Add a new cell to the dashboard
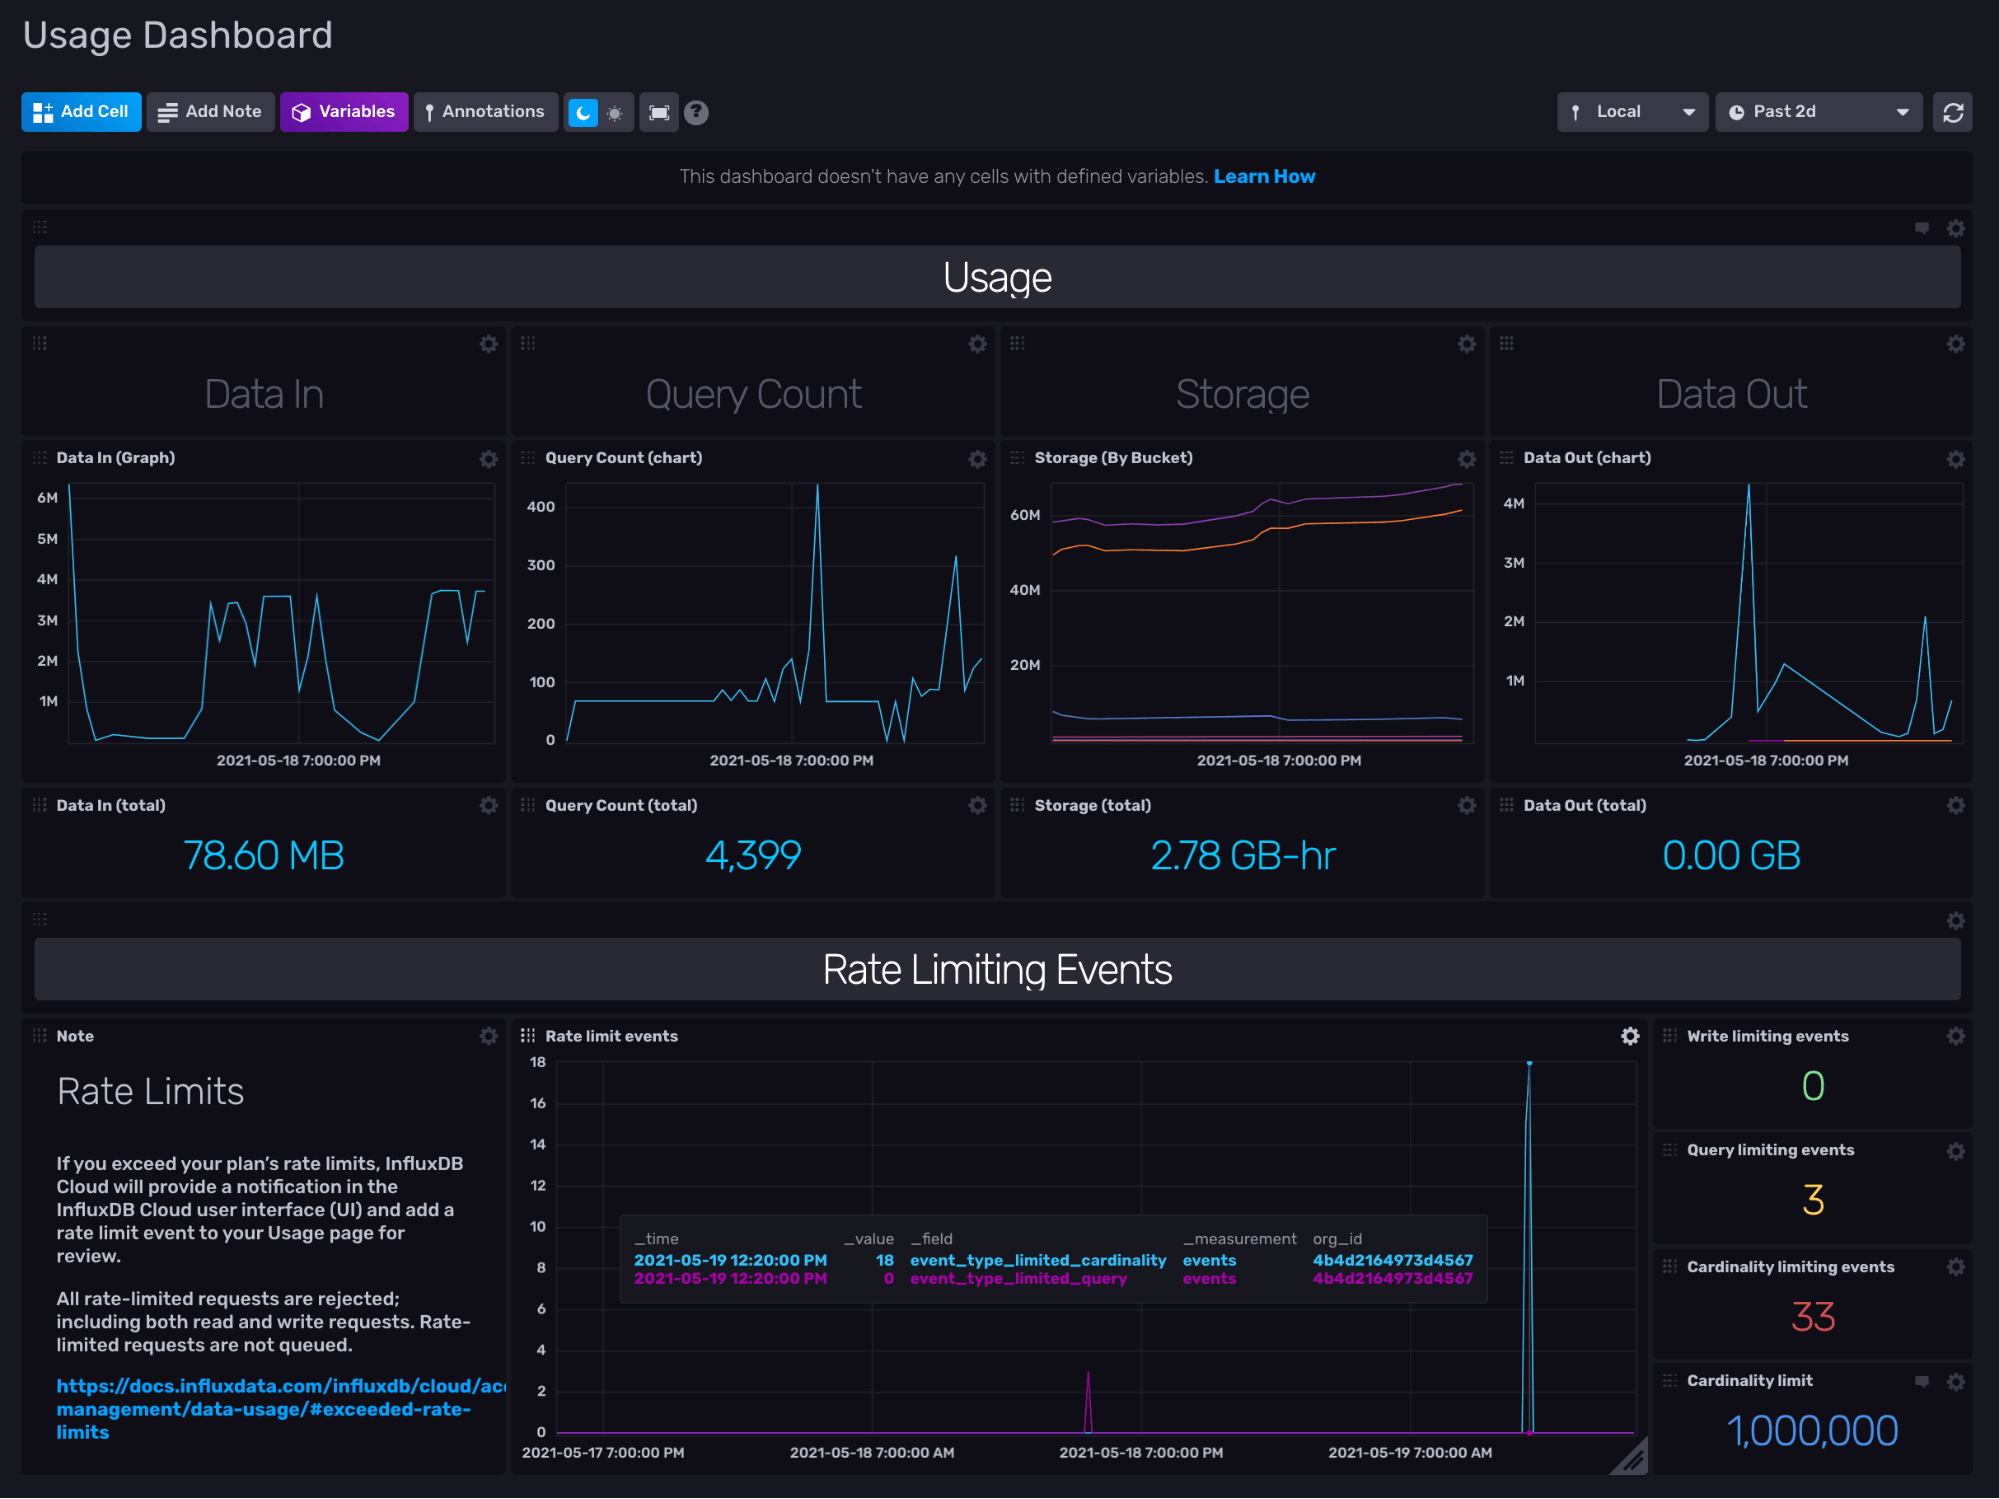The width and height of the screenshot is (1999, 1499). pos(80,111)
